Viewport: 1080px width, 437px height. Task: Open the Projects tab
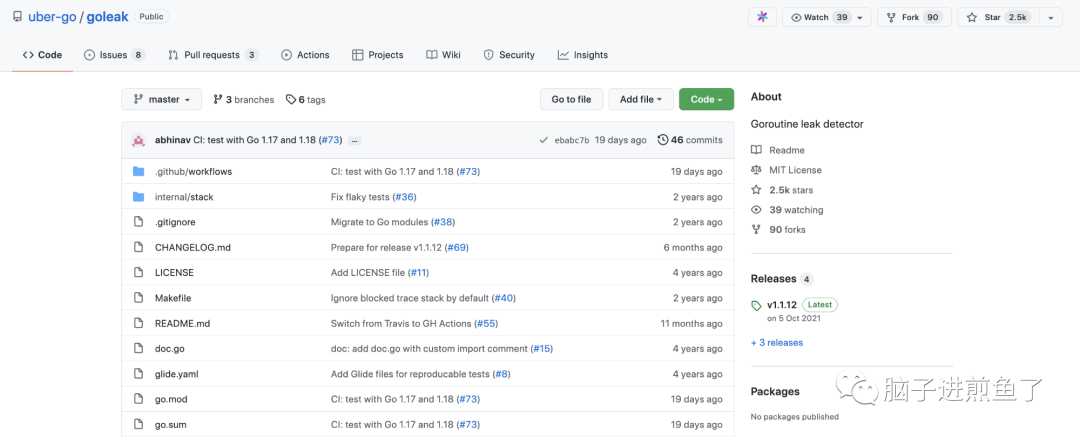(x=377, y=54)
